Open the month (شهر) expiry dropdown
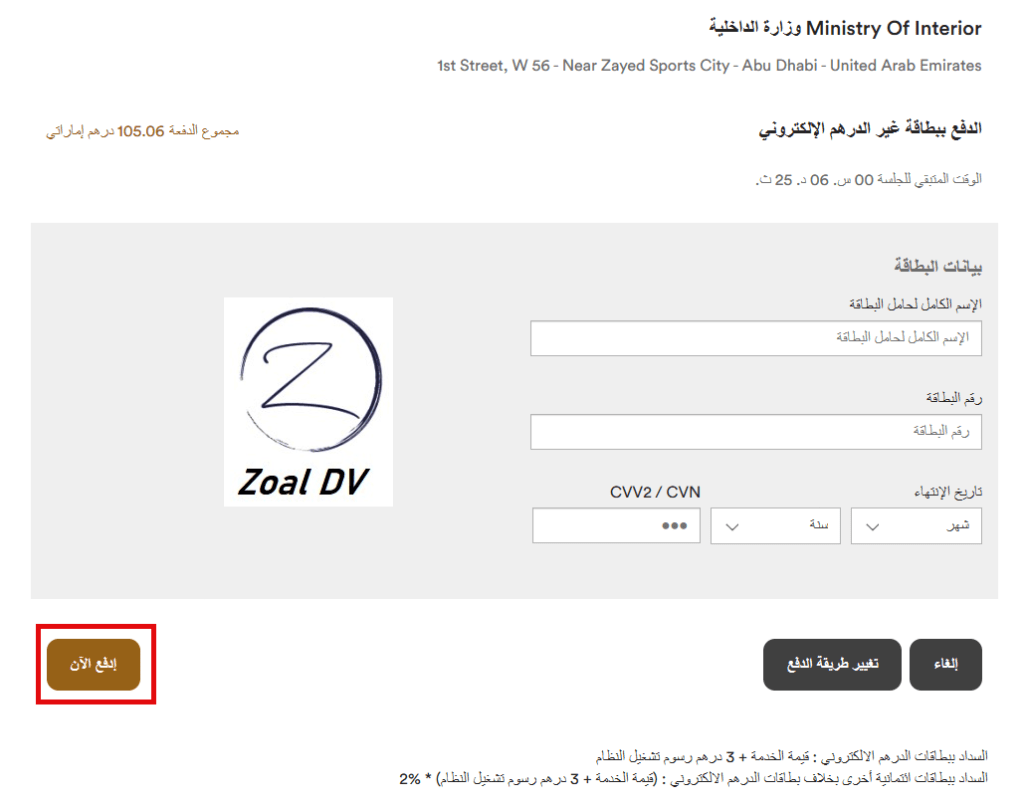 tap(916, 526)
